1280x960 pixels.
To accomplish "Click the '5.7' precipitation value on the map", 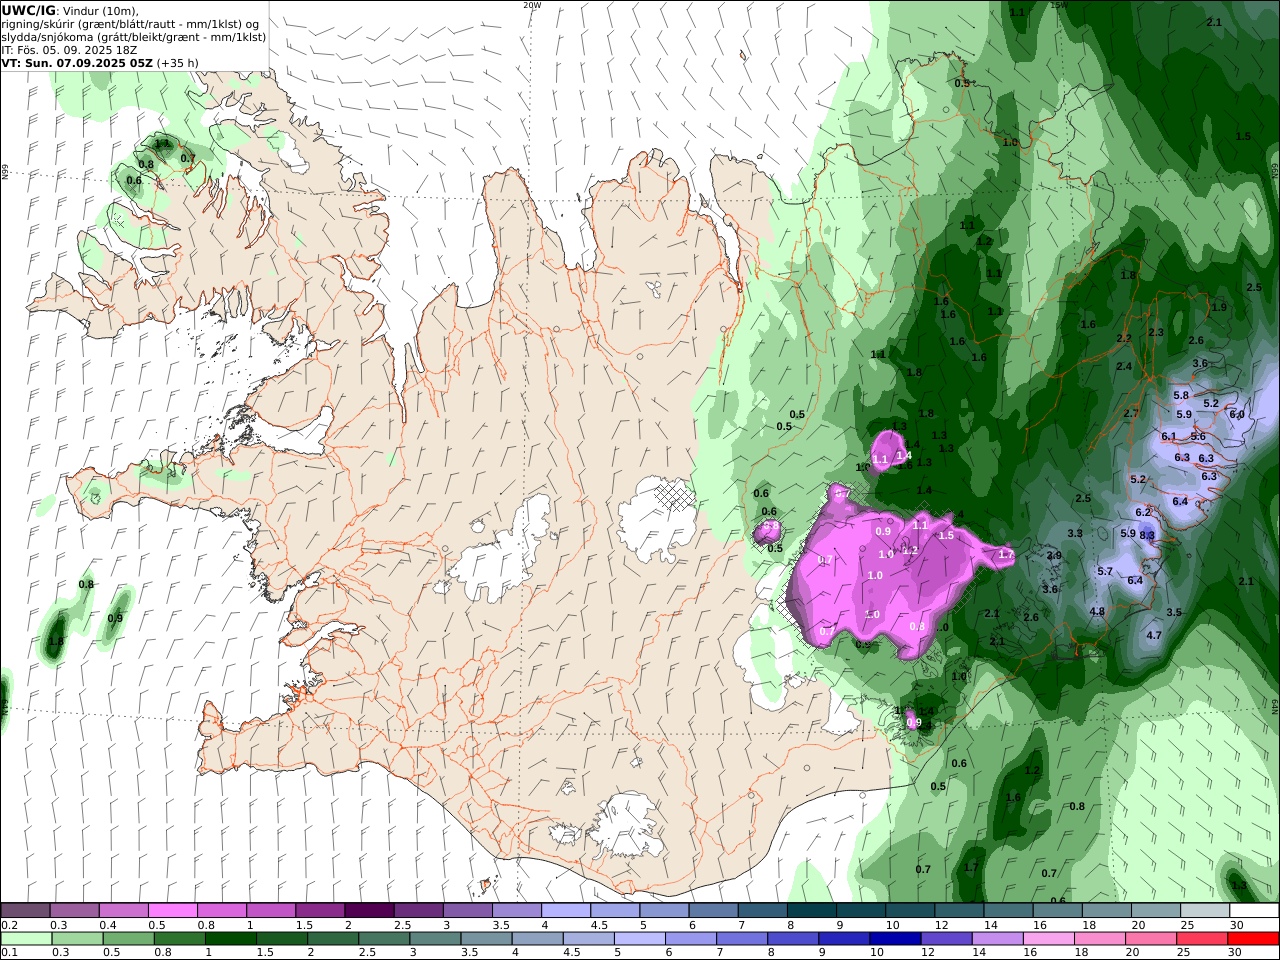I will click(1105, 572).
